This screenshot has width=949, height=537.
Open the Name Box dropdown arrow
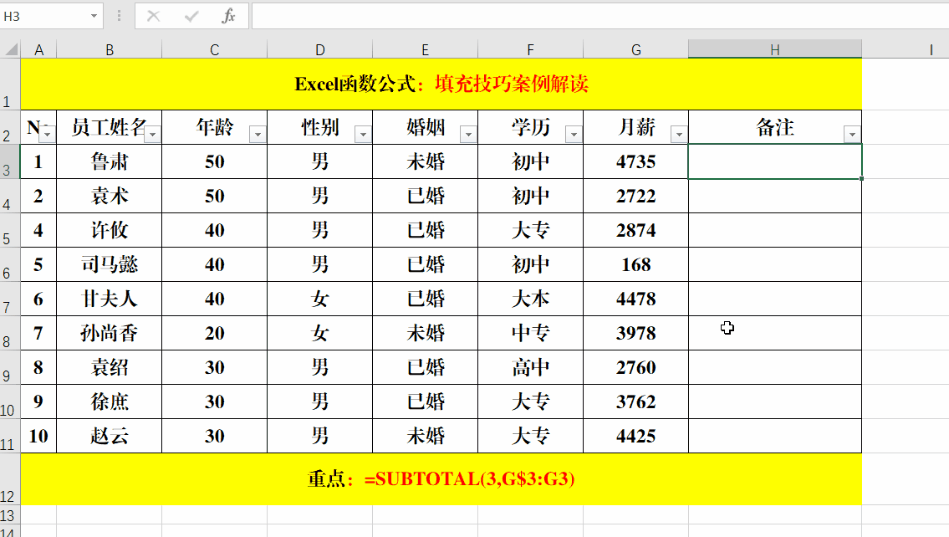click(x=94, y=16)
